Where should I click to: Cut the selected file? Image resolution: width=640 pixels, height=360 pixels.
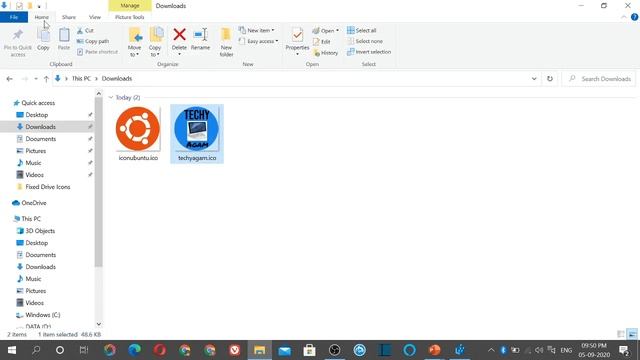pos(85,31)
